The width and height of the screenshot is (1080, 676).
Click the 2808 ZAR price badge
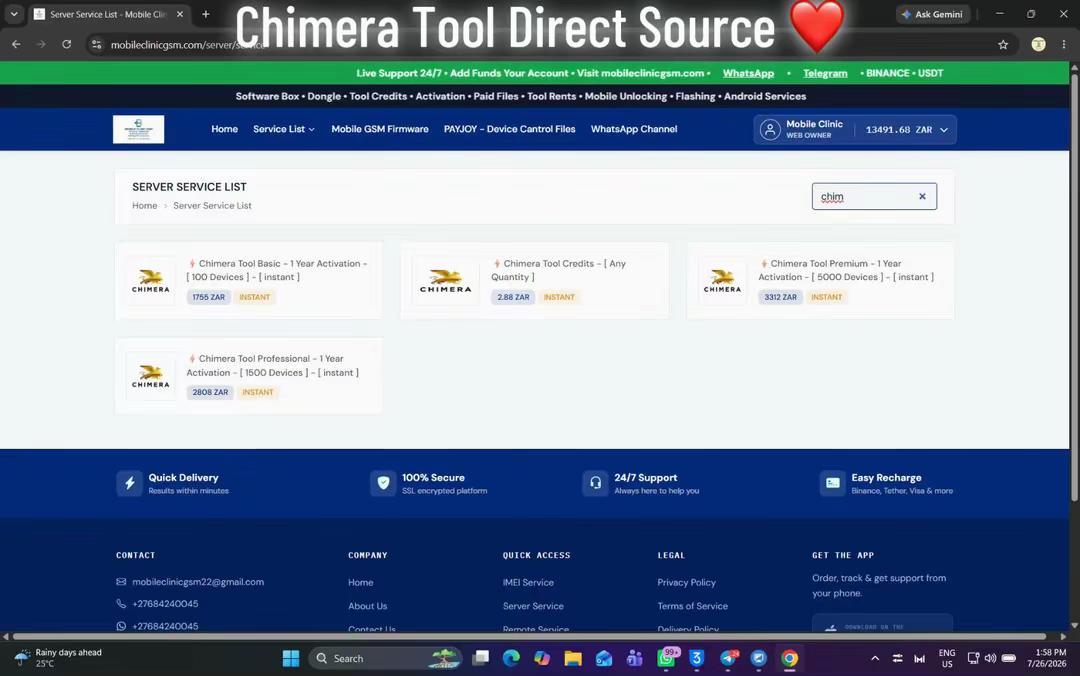(210, 392)
